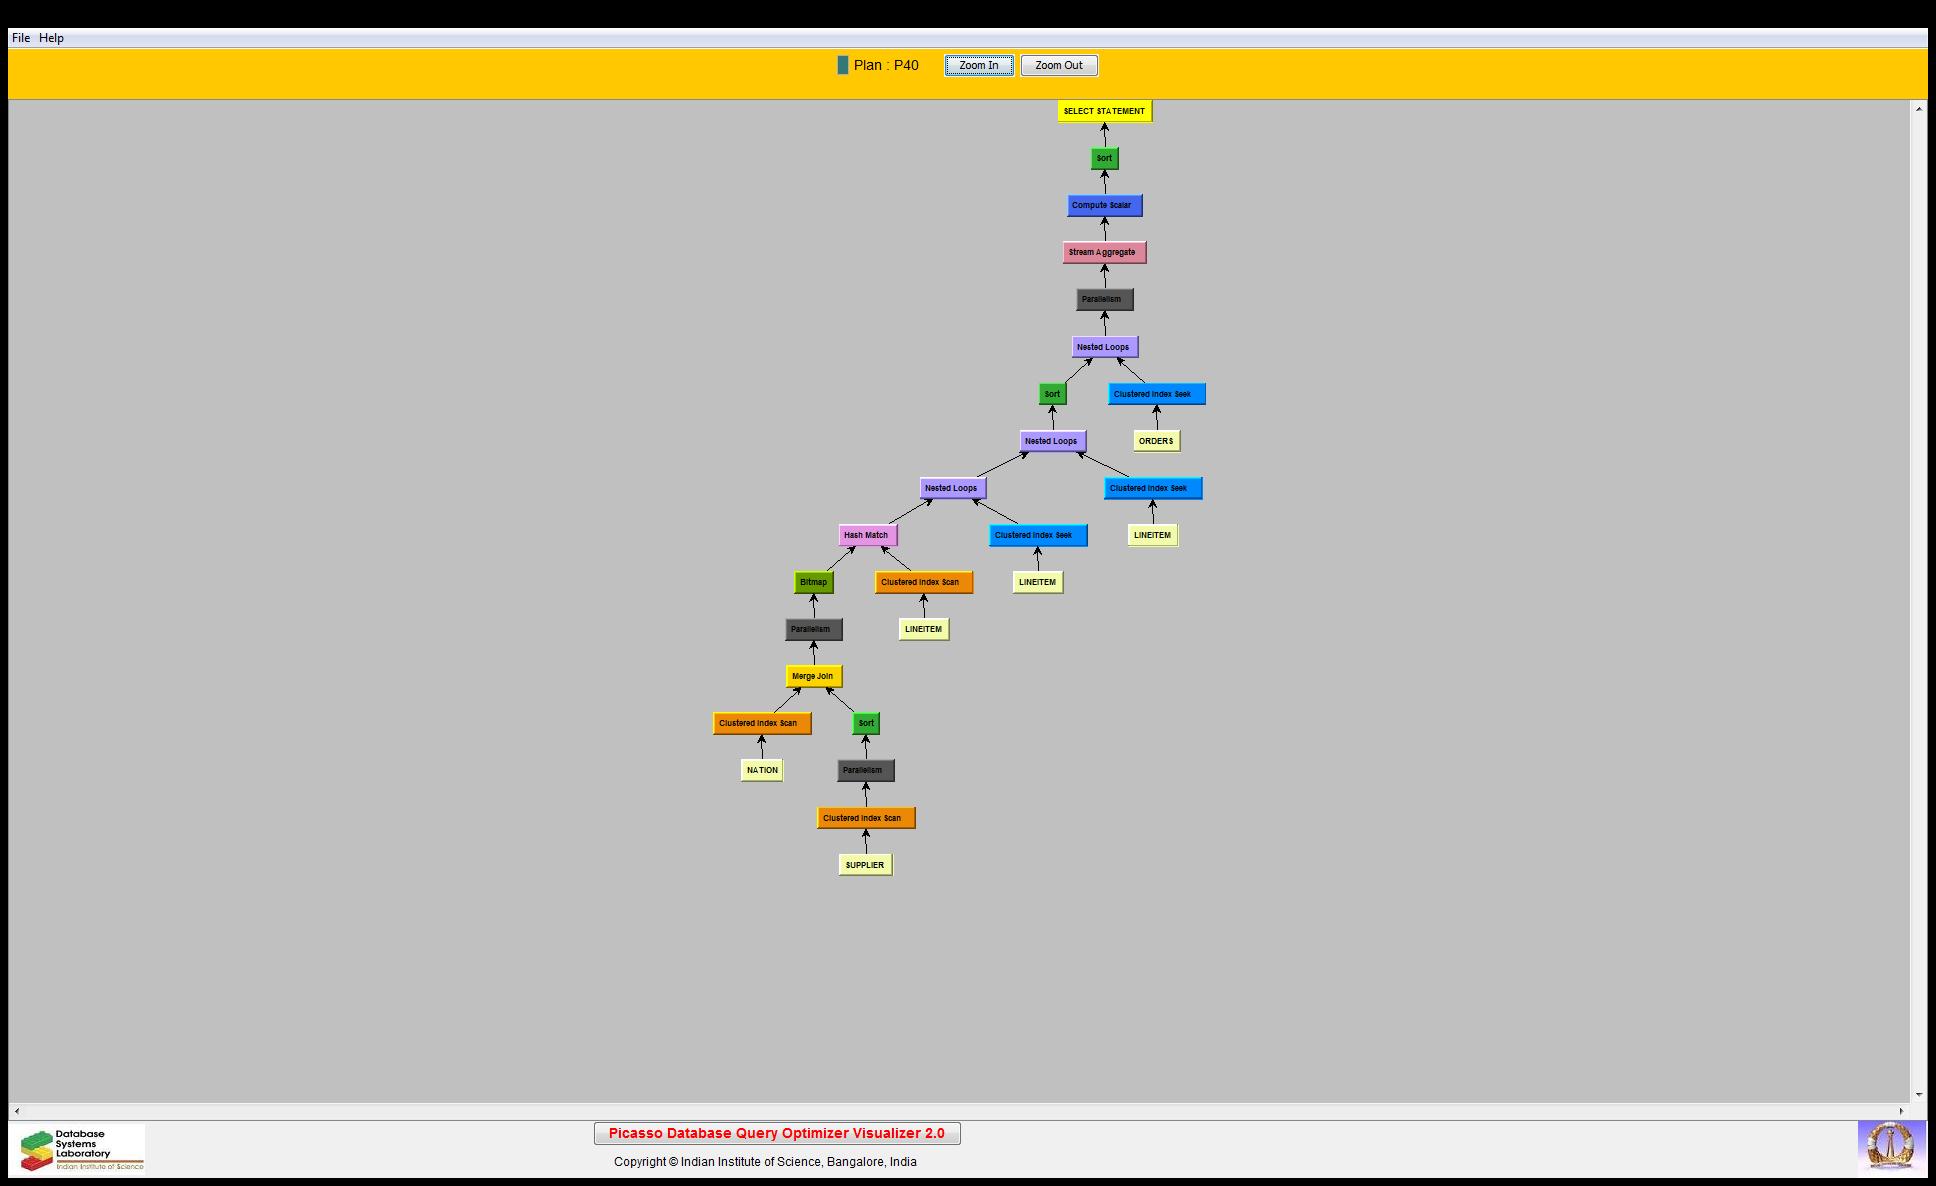
Task: Select the SELECT STATEMENT root node
Action: pyautogui.click(x=1104, y=111)
